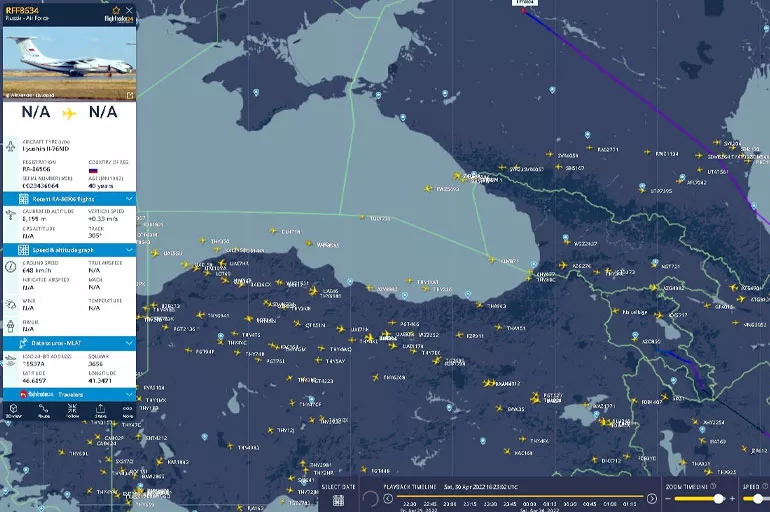
Task: Click the Zoom Timeline slider handle
Action: [718, 498]
